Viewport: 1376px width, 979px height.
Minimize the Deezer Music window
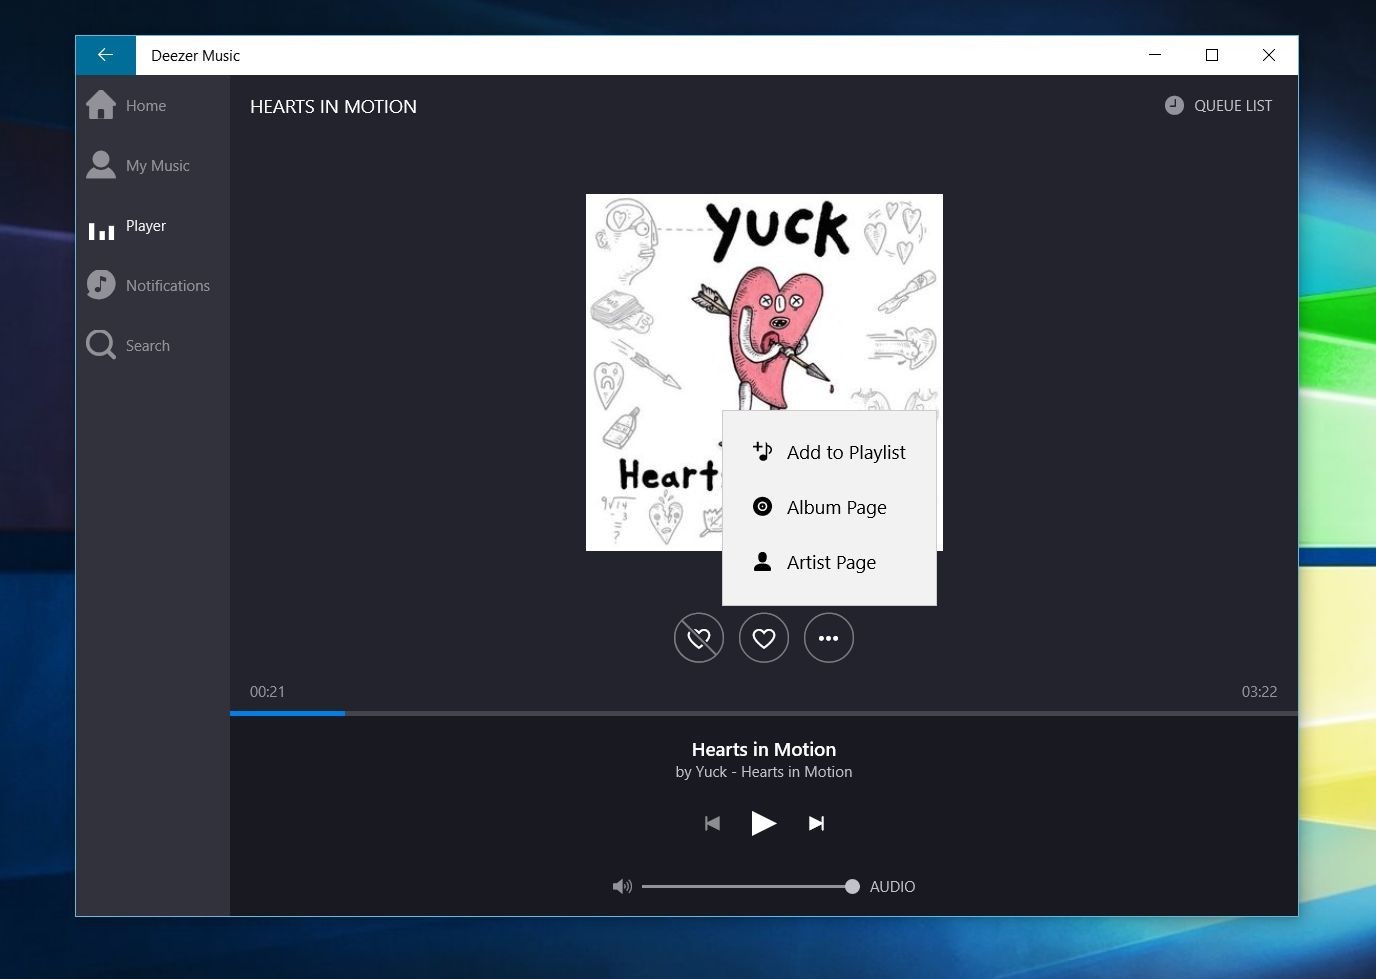(1155, 55)
